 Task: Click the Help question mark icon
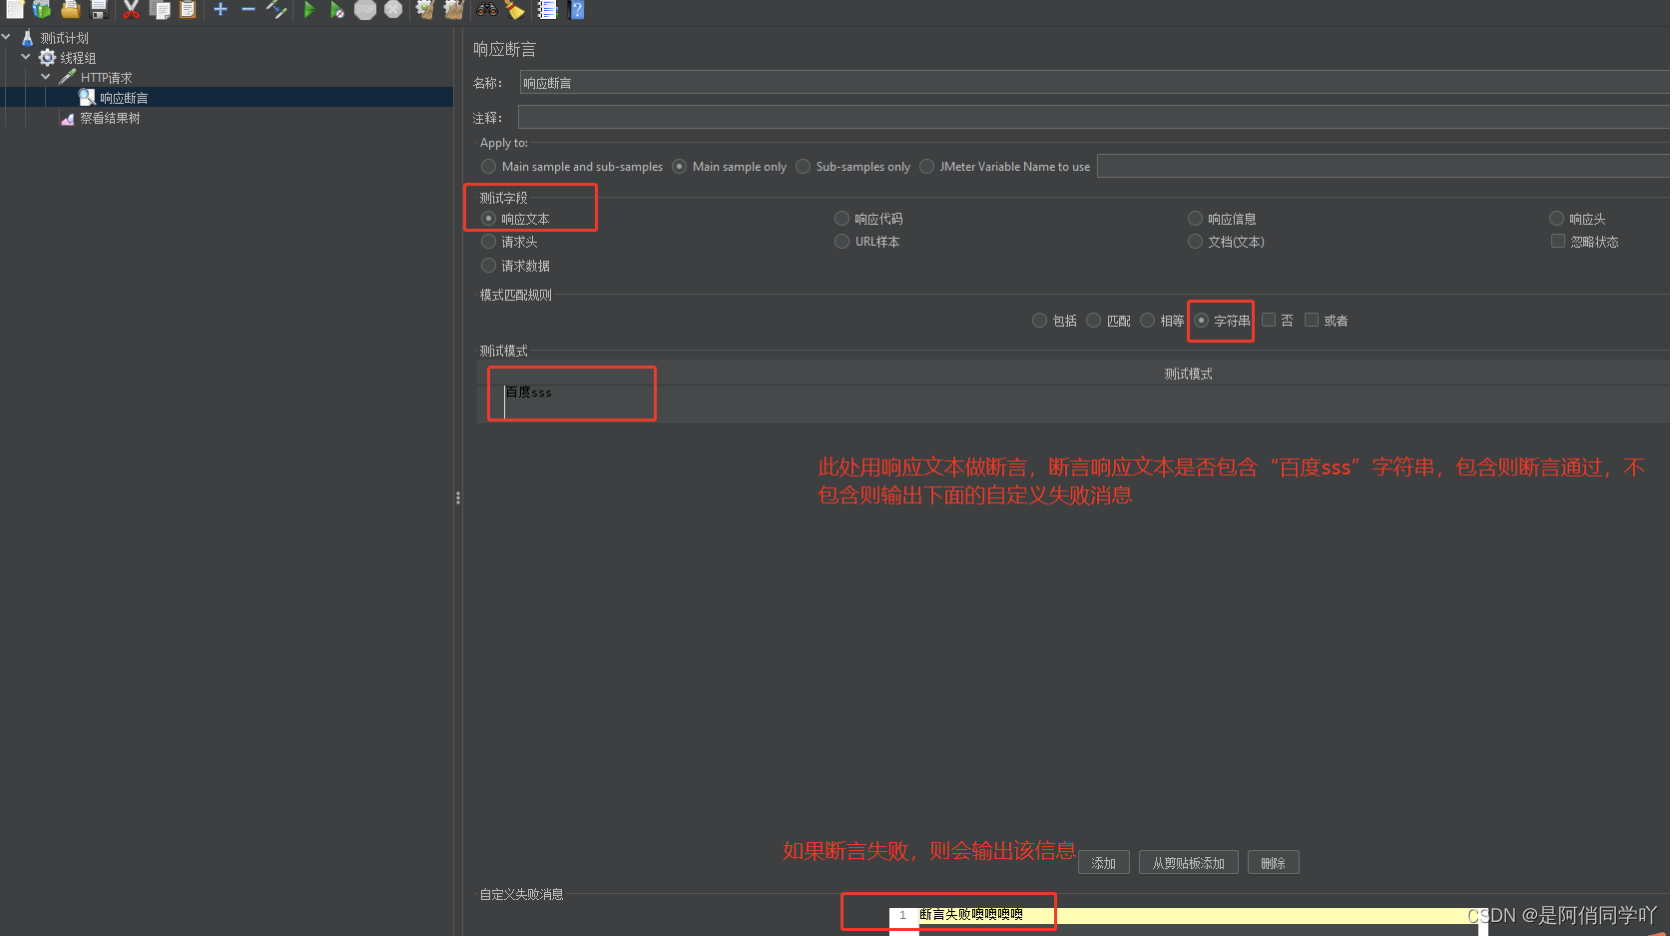[x=576, y=9]
